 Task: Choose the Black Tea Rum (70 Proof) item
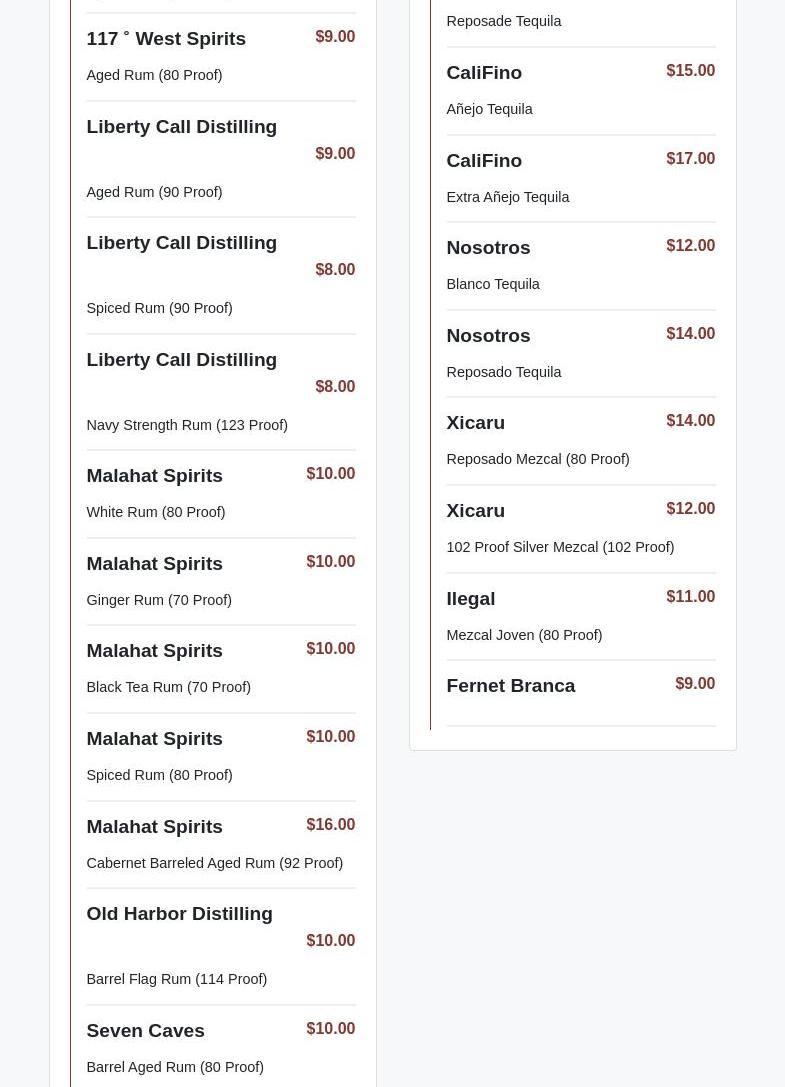click(x=168, y=687)
